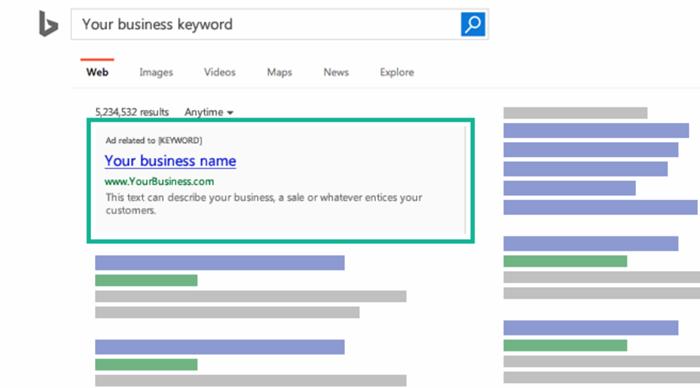Screen dimensions: 700x388
Task: Select the Explore tab
Action: click(397, 72)
